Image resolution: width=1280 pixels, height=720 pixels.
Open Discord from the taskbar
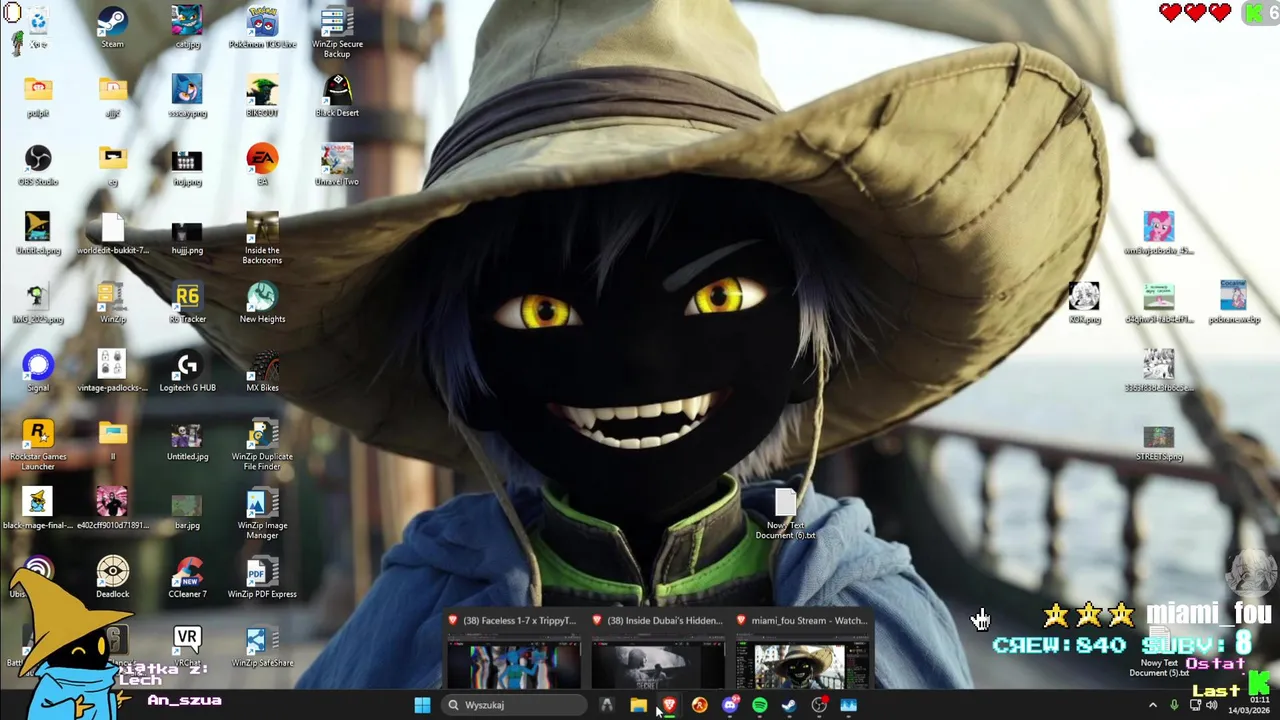click(x=729, y=705)
